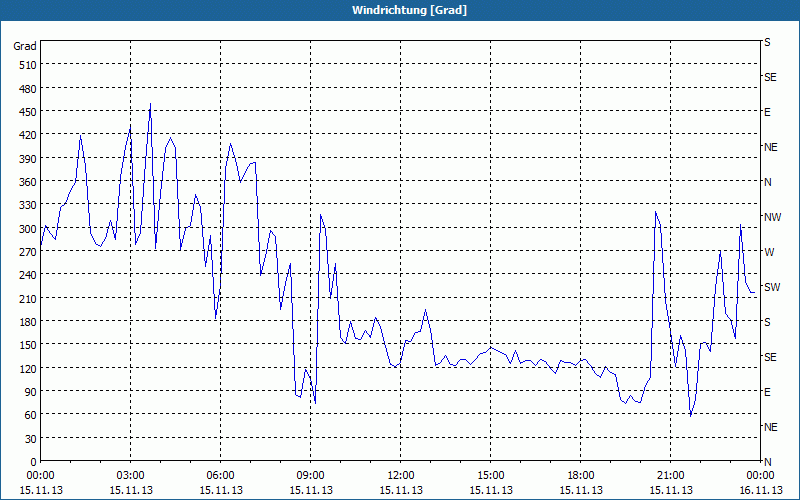This screenshot has height=500, width=800.
Task: Click the 240 degree axis label
Action: tap(29, 275)
